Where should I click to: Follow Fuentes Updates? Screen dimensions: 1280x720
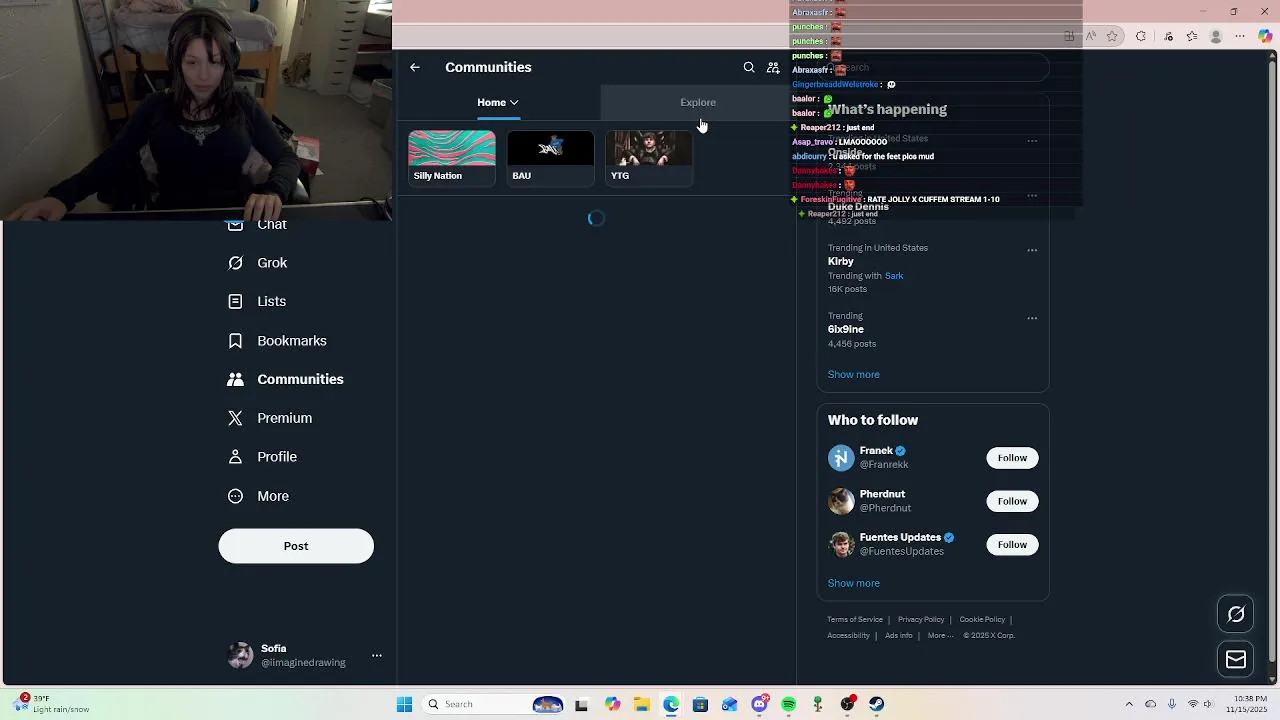point(1012,545)
